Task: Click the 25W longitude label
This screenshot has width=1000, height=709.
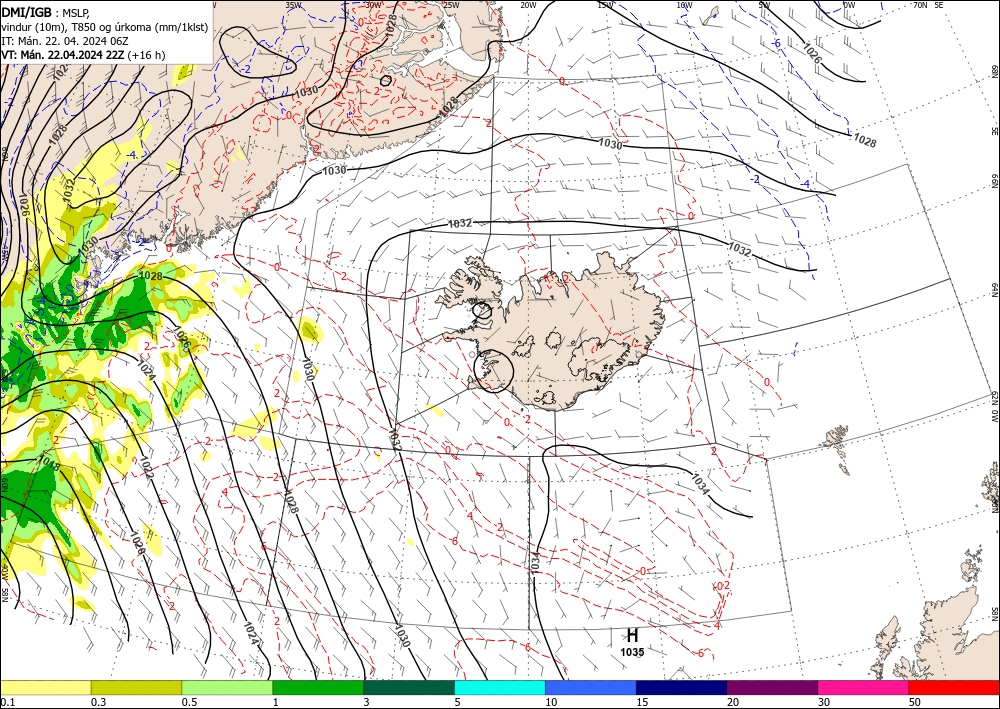Action: 451,5
